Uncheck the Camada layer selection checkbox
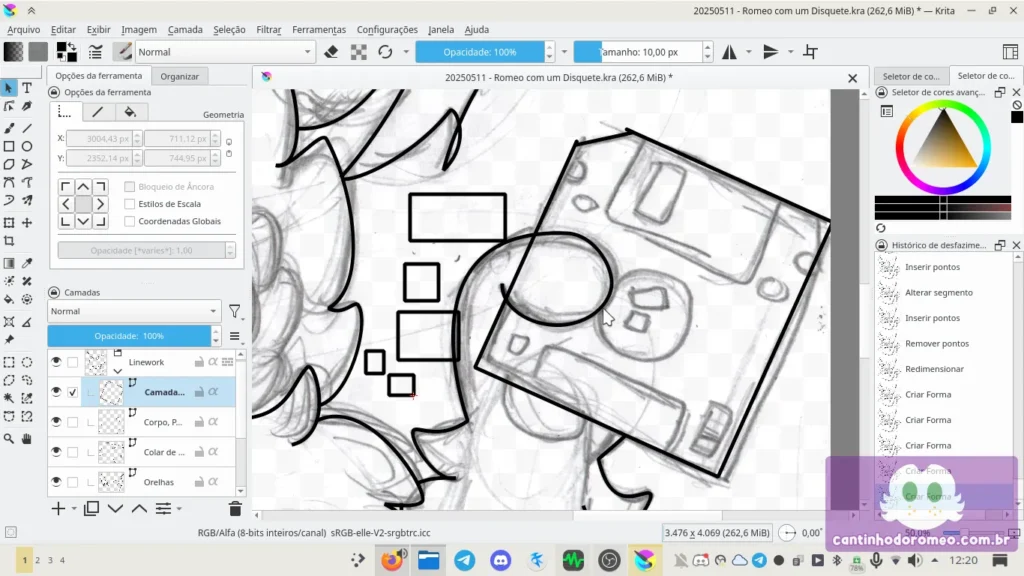Viewport: 1024px width, 576px height. 72,392
